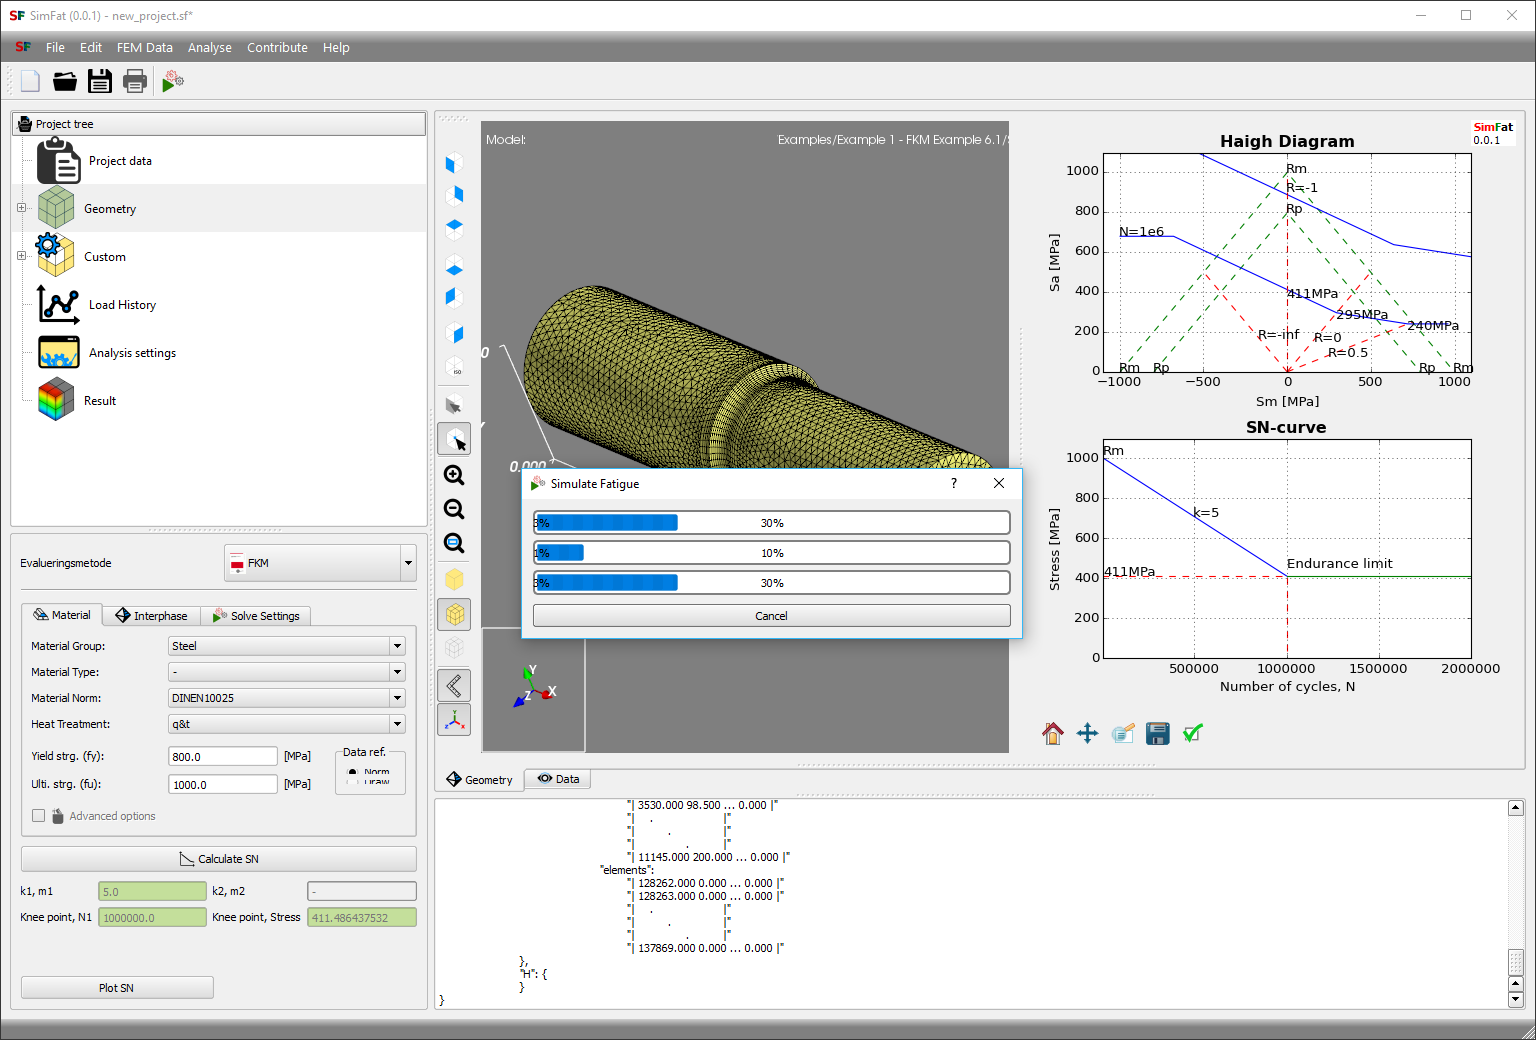
Task: Save the plot figure with floppy icon
Action: [x=1157, y=733]
